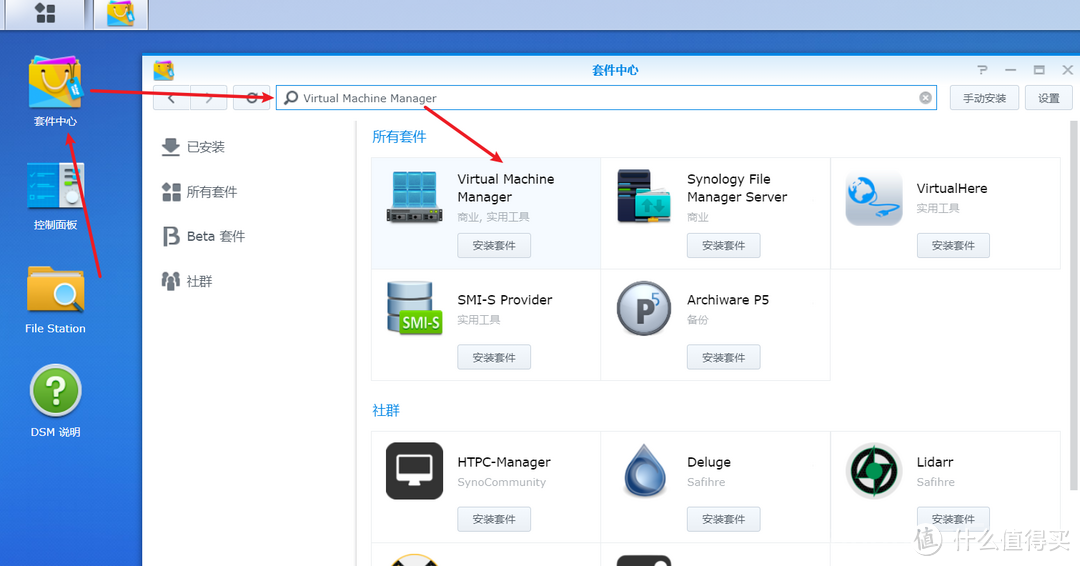The image size is (1080, 566).
Task: Select 所有套件 in the sidebar
Action: pos(199,191)
